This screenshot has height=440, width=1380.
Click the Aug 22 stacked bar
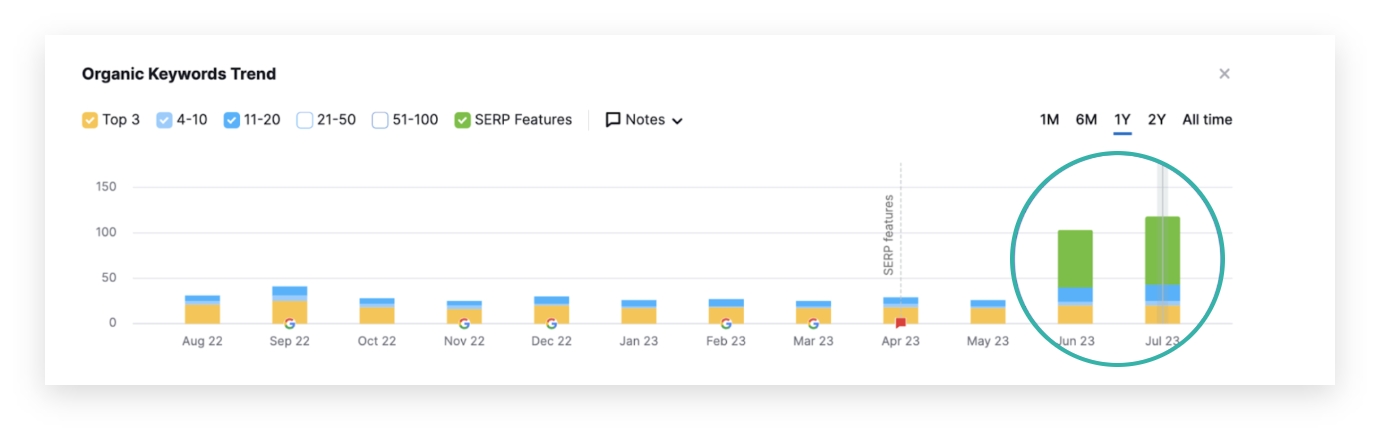[202, 309]
